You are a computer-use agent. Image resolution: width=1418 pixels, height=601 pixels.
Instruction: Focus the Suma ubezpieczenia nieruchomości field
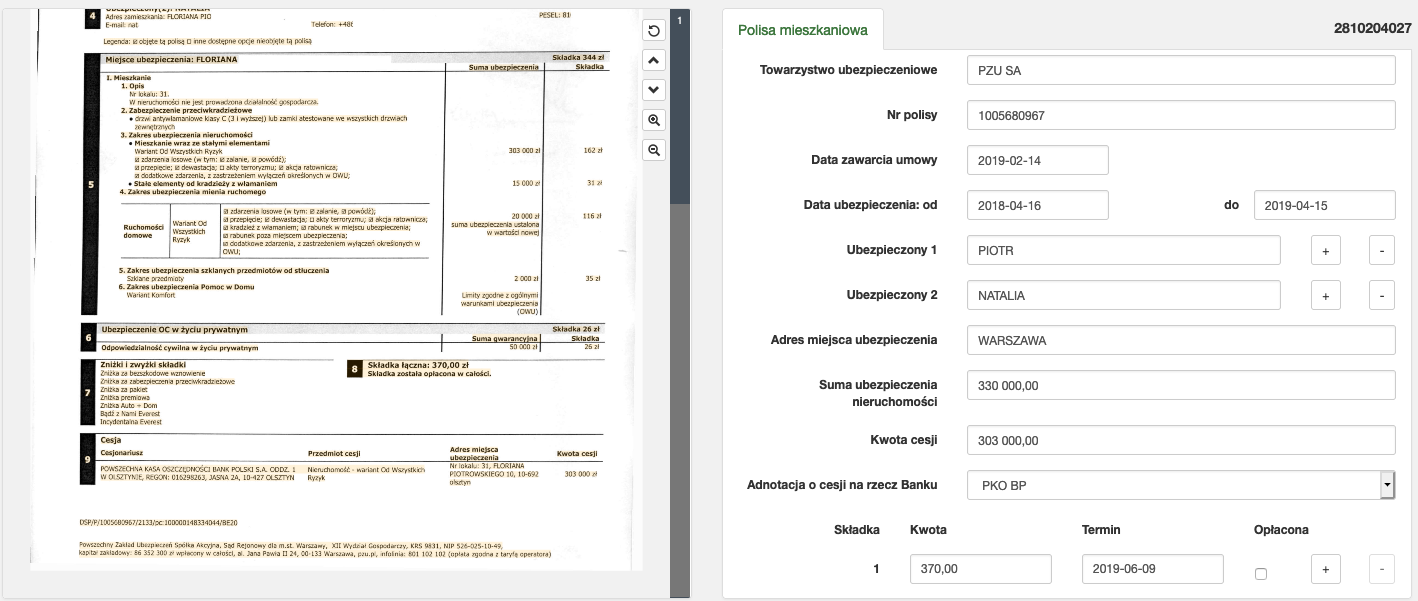point(1181,385)
